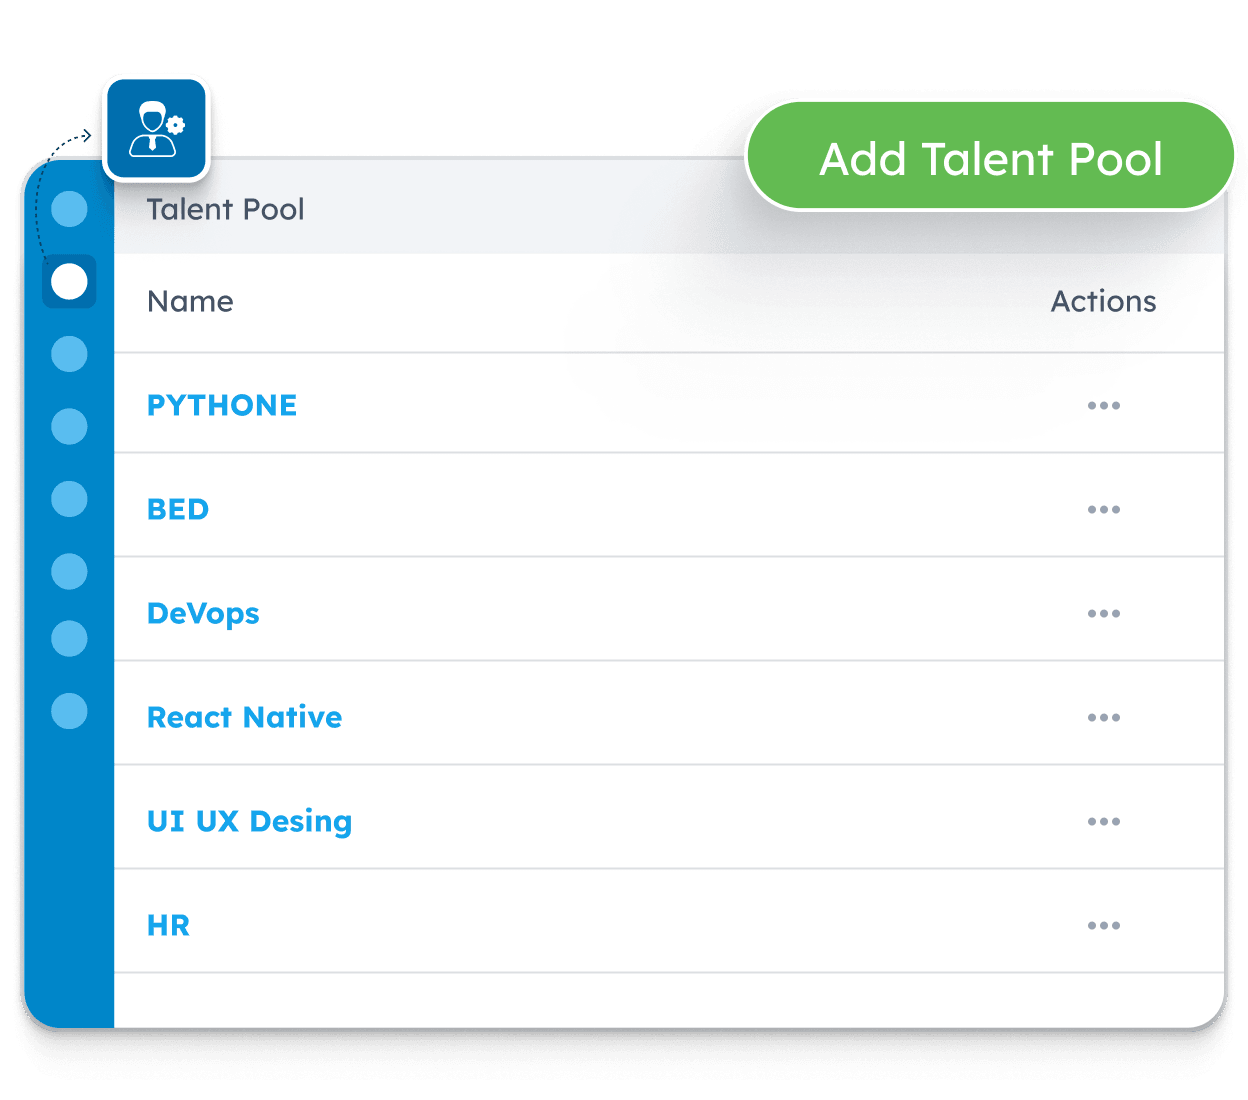Open three-dot actions for DeVops
The image size is (1248, 1100).
1103,614
